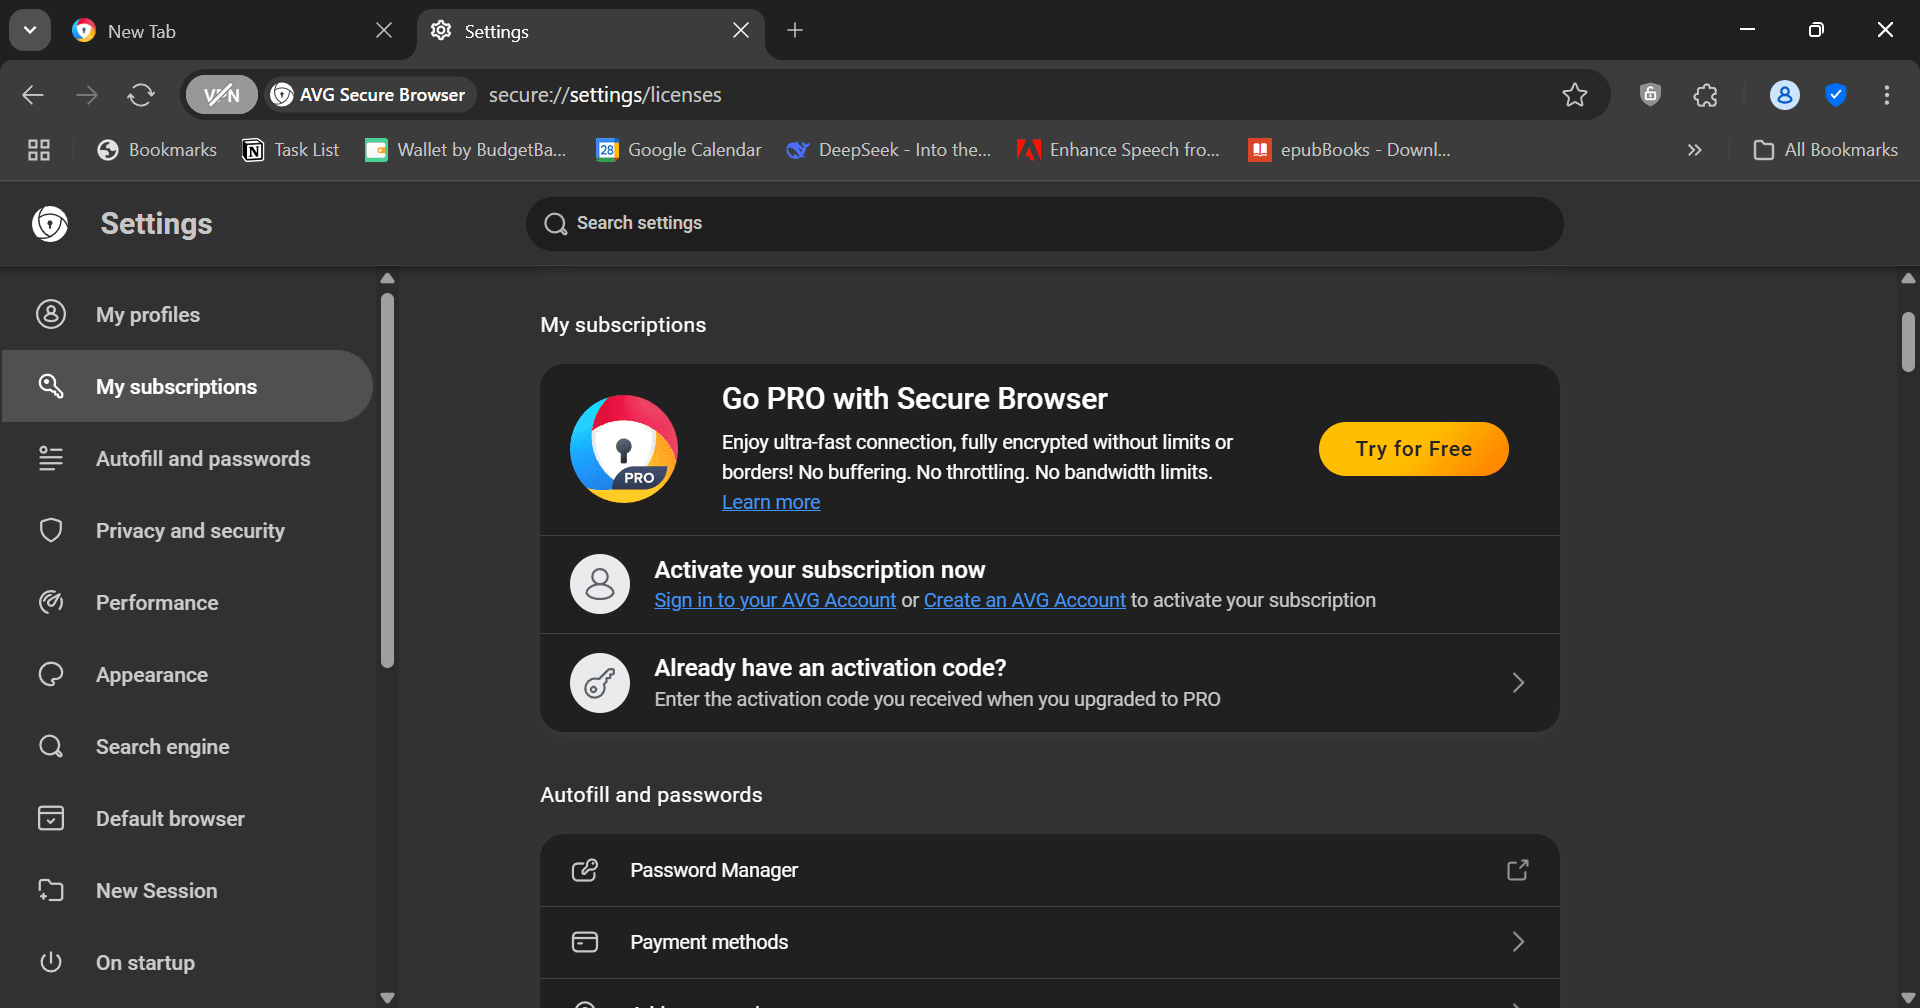The height and width of the screenshot is (1008, 1920).
Task: Open On startup settings in sidebar
Action: pos(187,963)
